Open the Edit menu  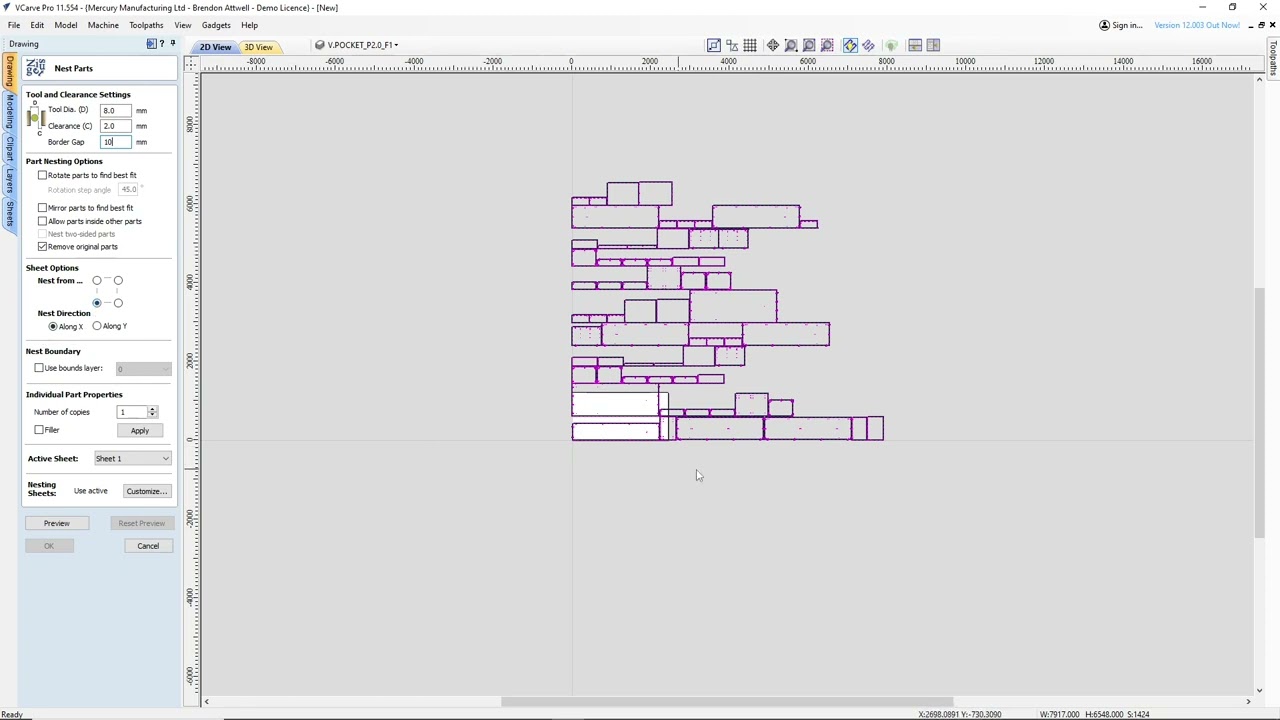point(37,25)
